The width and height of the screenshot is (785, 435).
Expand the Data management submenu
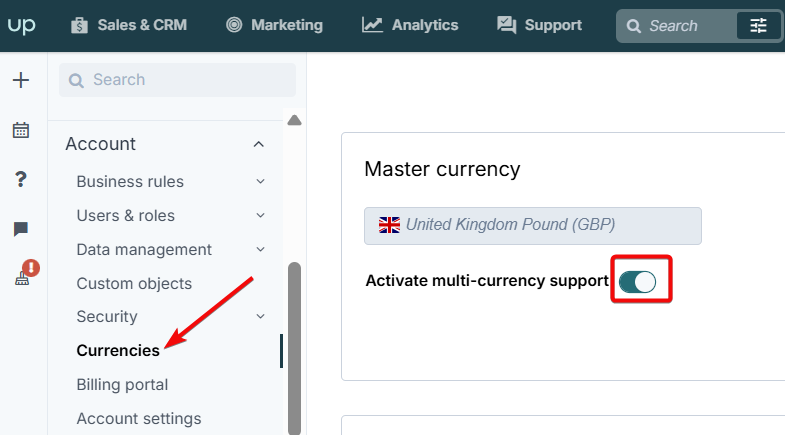(x=260, y=249)
